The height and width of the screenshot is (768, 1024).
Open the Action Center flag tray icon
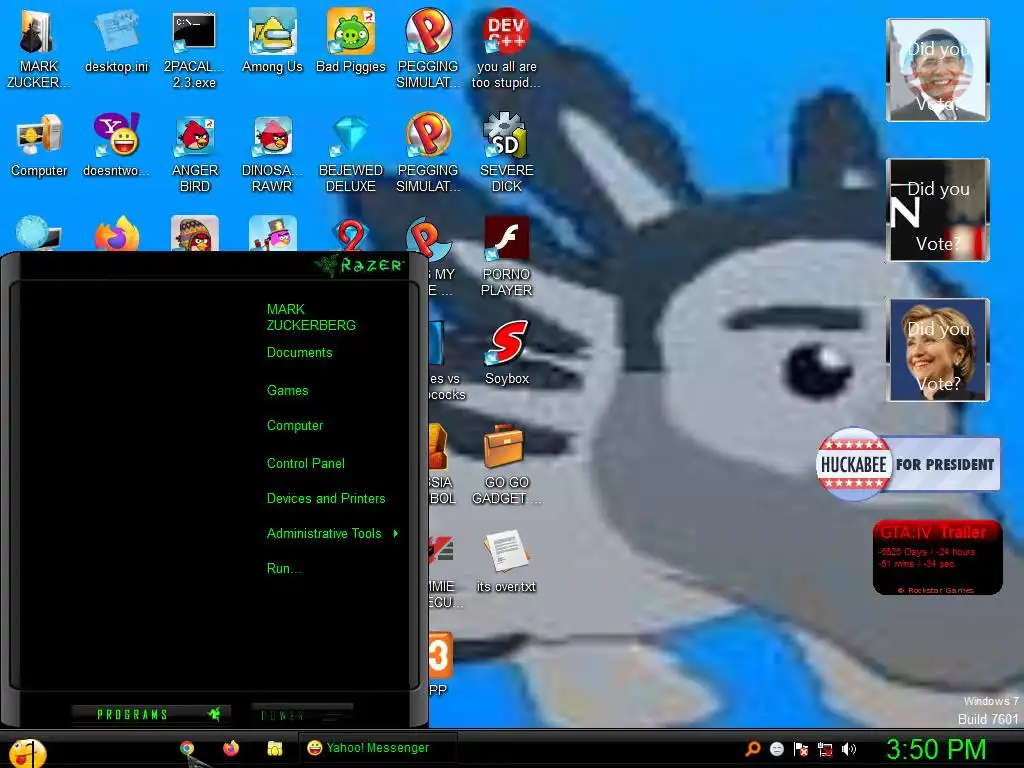[801, 748]
